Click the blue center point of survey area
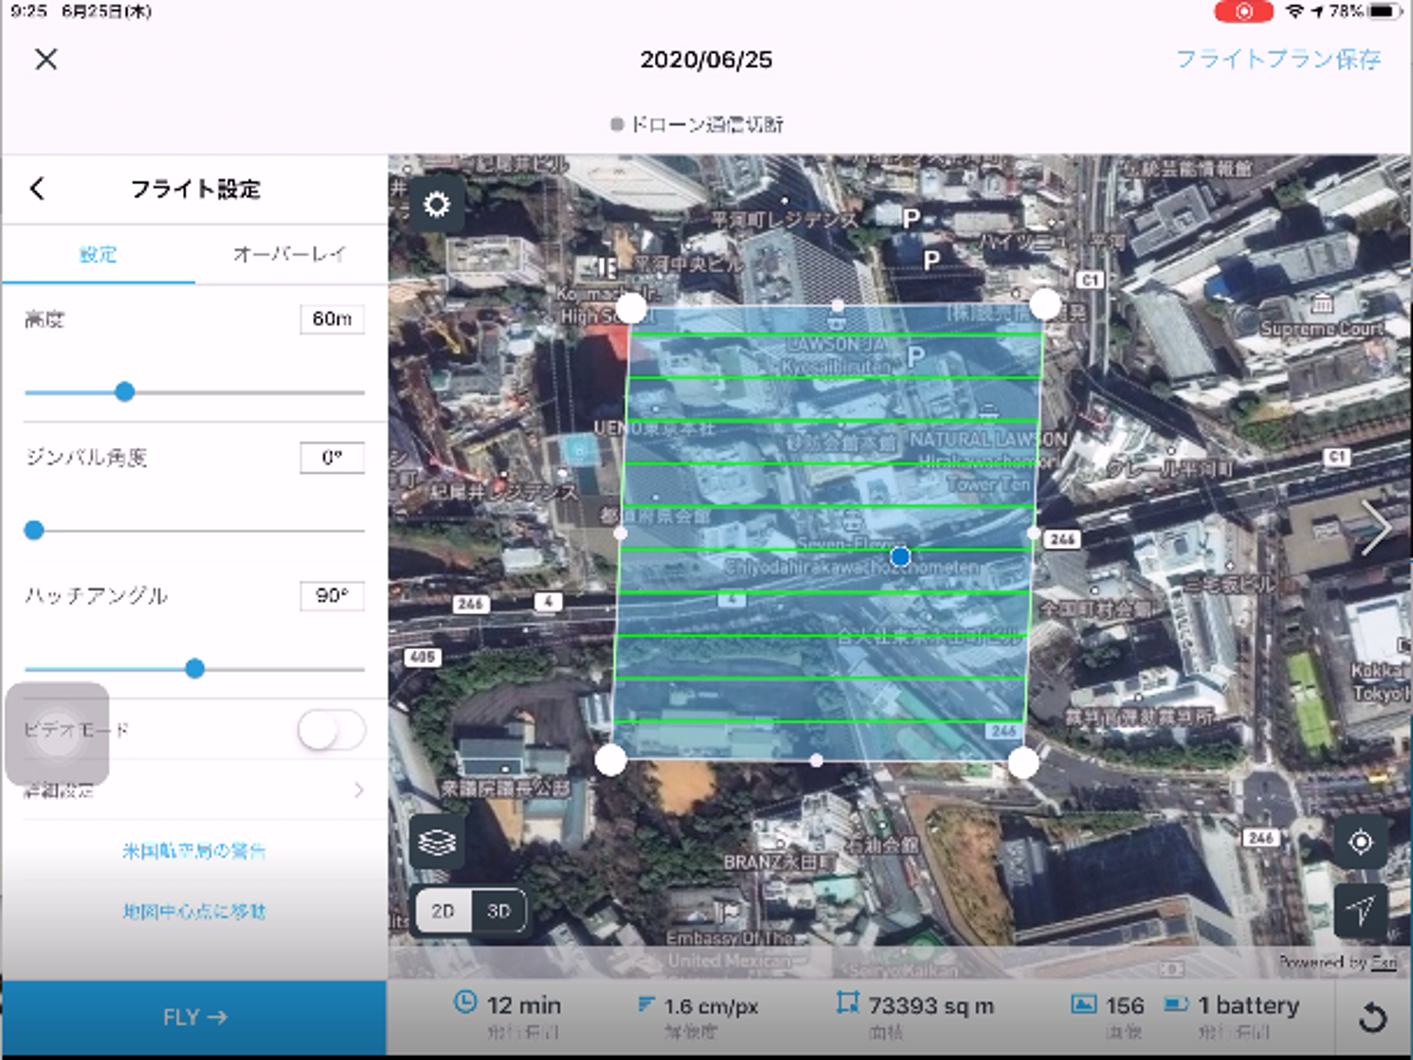This screenshot has width=1413, height=1060. click(x=900, y=557)
